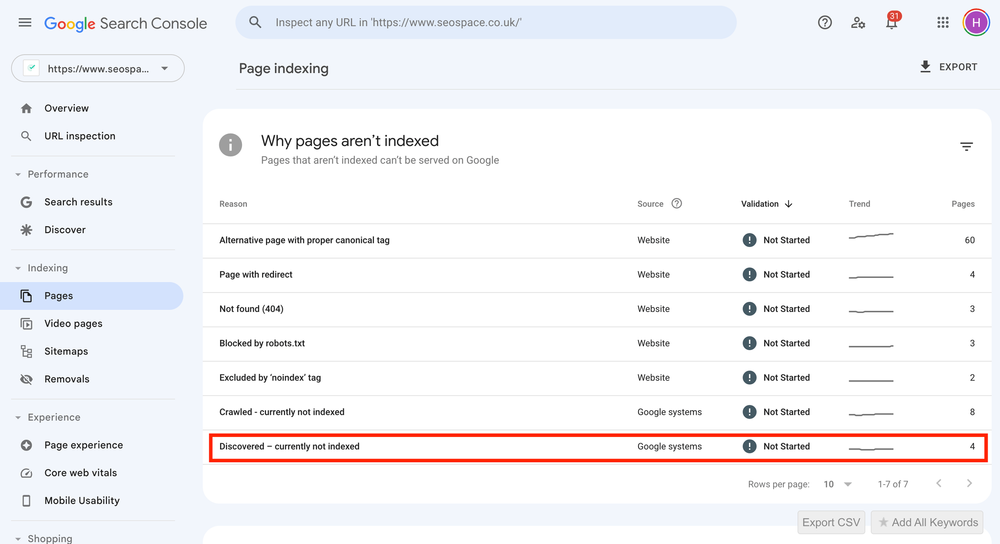
Task: Open the filter icon in indexing table
Action: pyautogui.click(x=966, y=147)
